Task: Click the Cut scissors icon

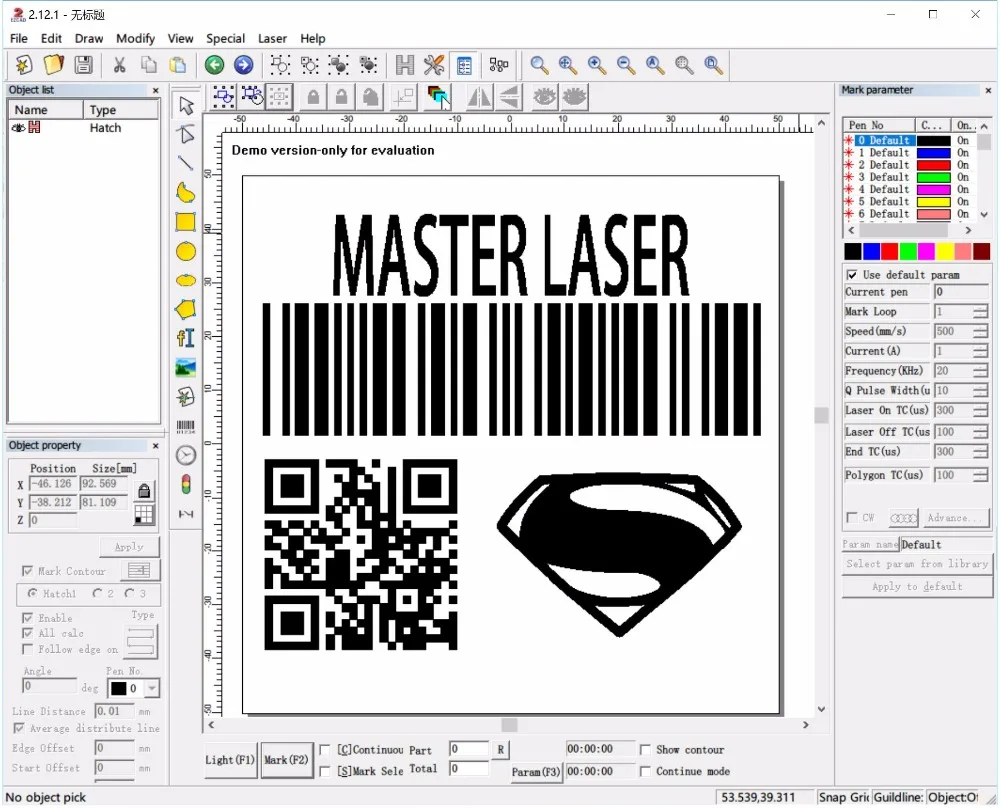Action: [119, 65]
